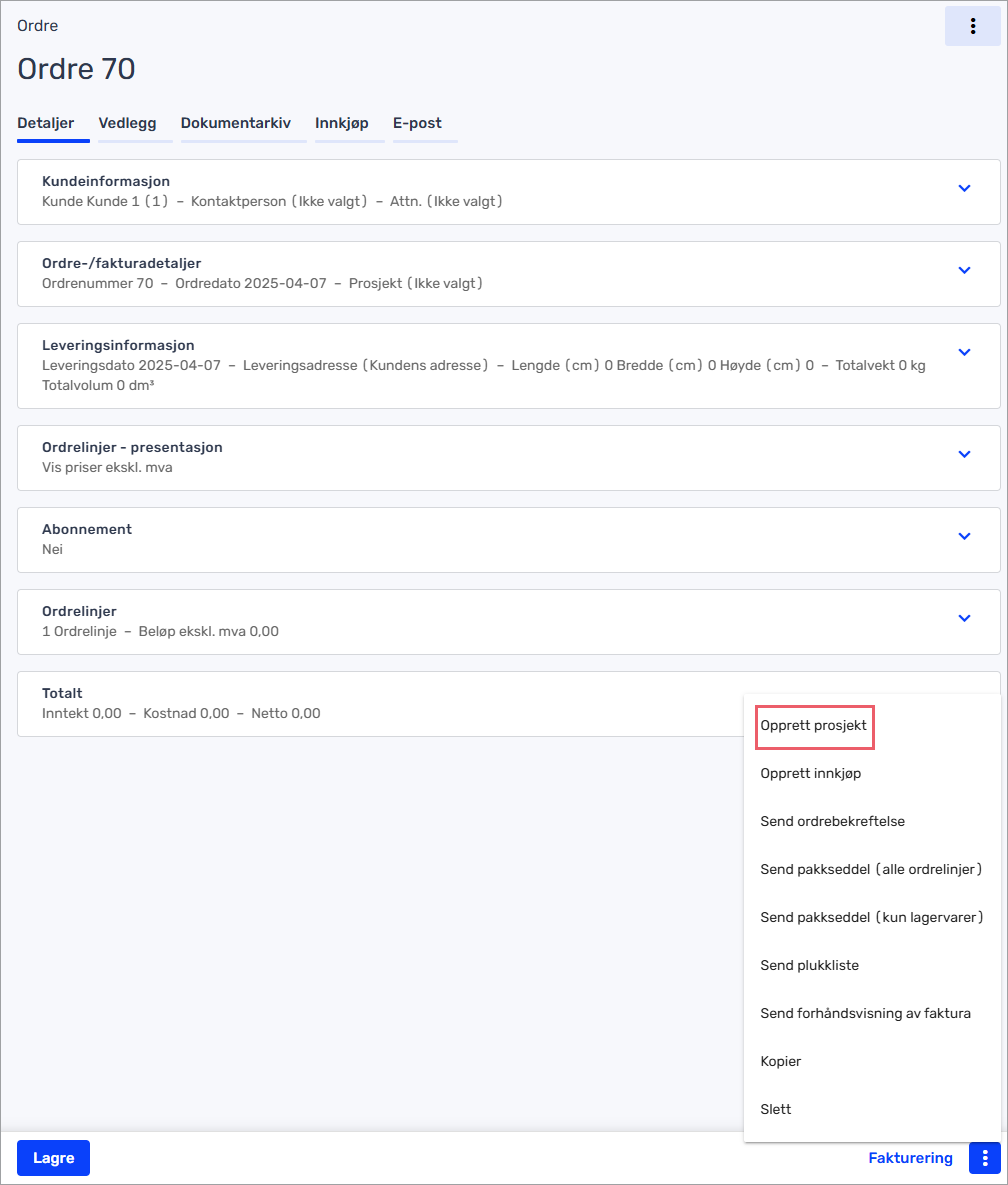The height and width of the screenshot is (1185, 1008).
Task: Expand the Abonnement section chevron
Action: pyautogui.click(x=964, y=536)
